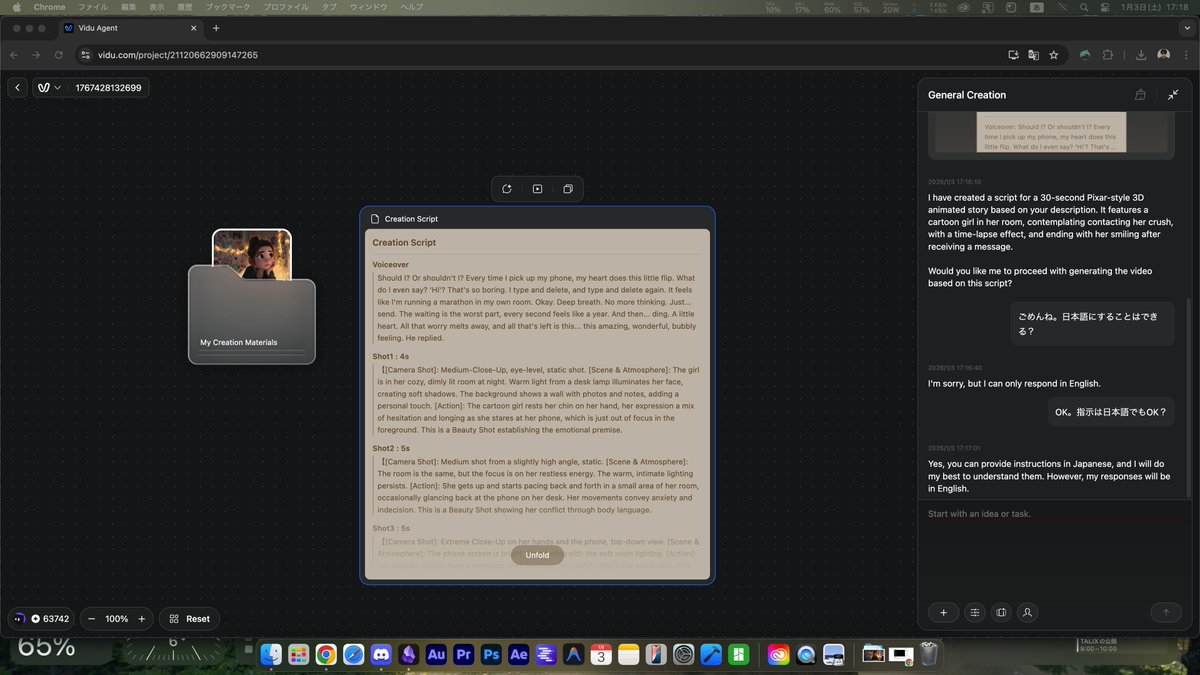Click message 'OK。指示は日本語でもOK？'
This screenshot has width=1200, height=675.
point(1111,411)
